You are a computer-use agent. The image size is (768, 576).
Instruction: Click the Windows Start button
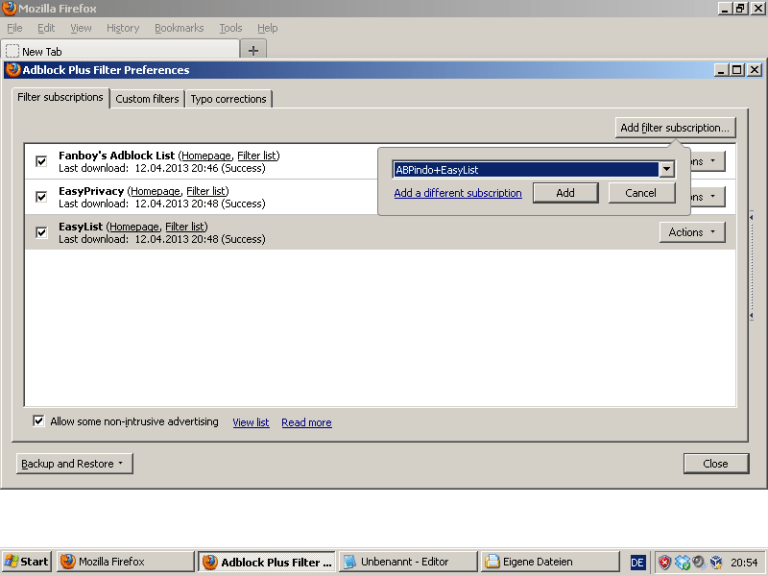(x=27, y=562)
